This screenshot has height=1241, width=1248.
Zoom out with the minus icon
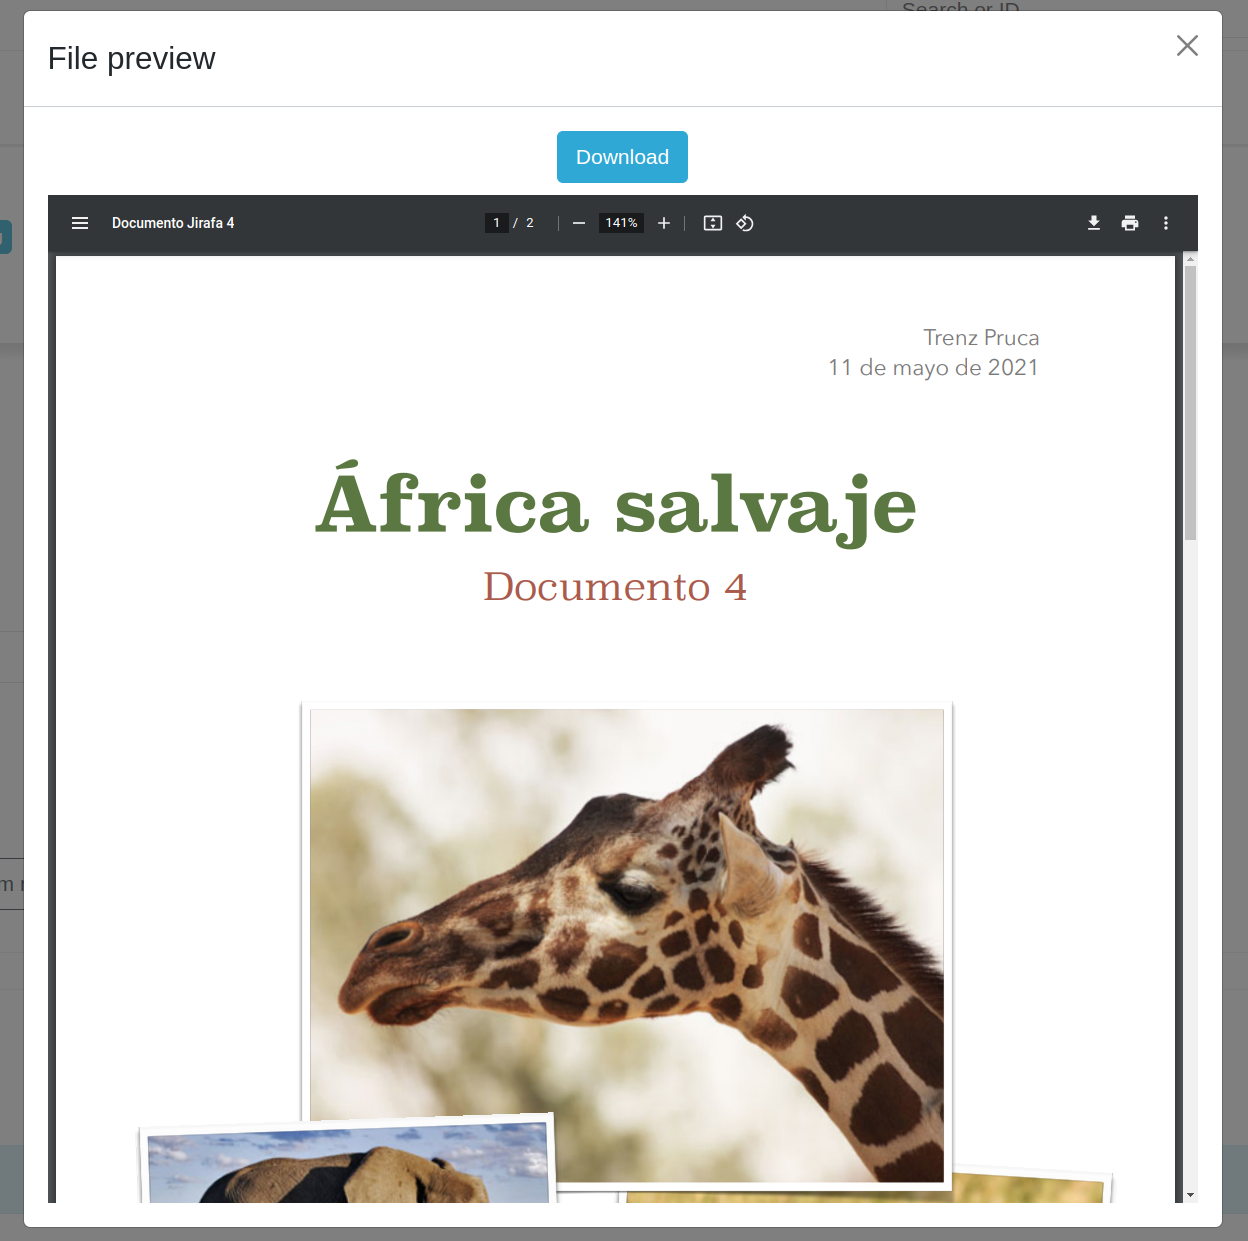[578, 223]
